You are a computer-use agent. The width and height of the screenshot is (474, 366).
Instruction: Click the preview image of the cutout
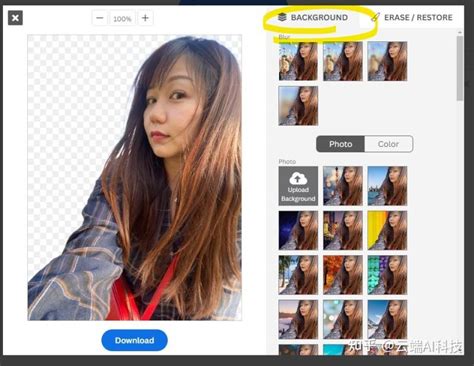[135, 177]
